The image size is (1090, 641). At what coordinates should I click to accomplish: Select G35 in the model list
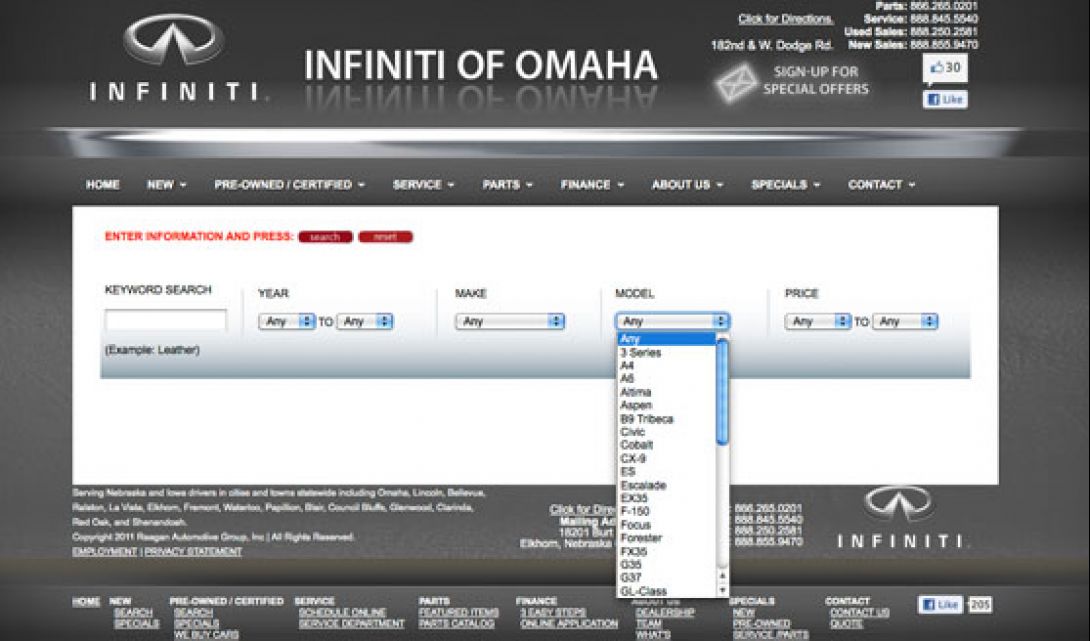[x=666, y=565]
